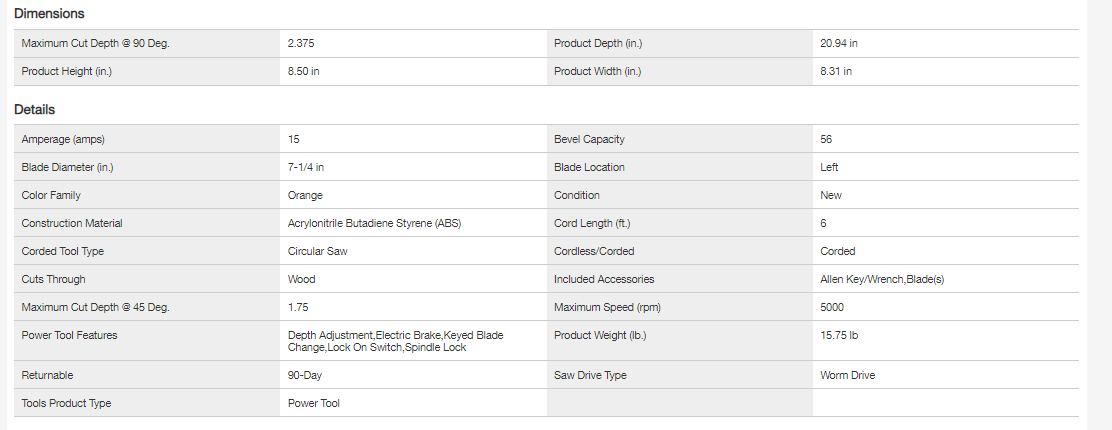The height and width of the screenshot is (430, 1112).
Task: Click the Acrylonitrile Butadiene Styrene (ABS) value
Action: click(x=374, y=224)
